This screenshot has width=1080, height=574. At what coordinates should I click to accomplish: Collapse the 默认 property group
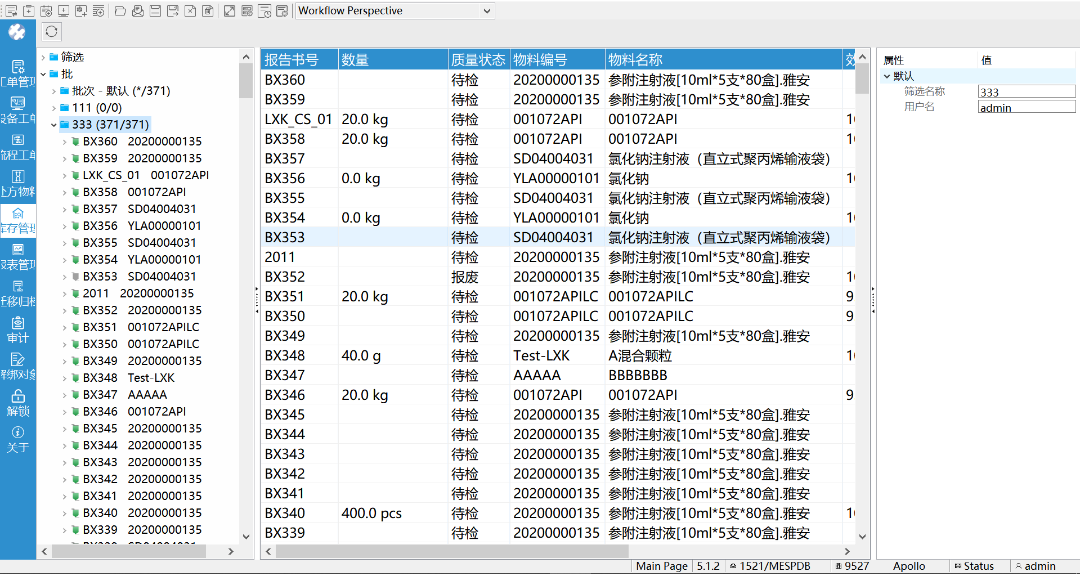click(x=886, y=76)
